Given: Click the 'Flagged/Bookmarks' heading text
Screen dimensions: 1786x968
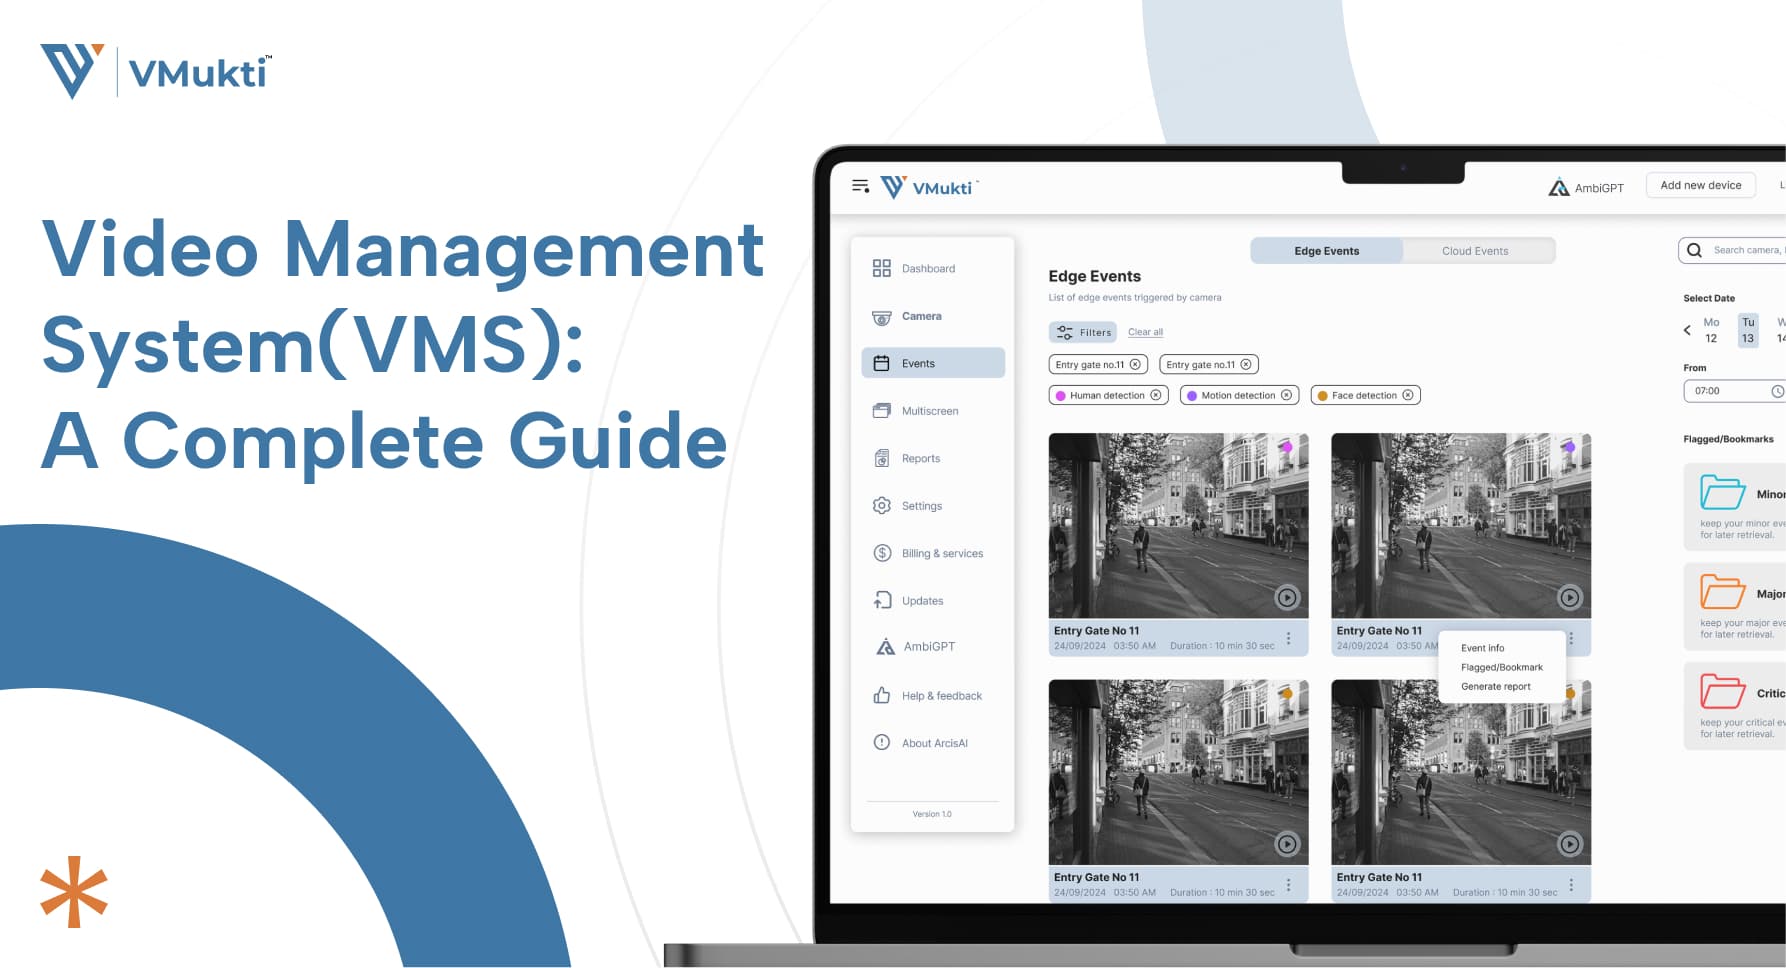Looking at the screenshot, I should pos(1728,439).
